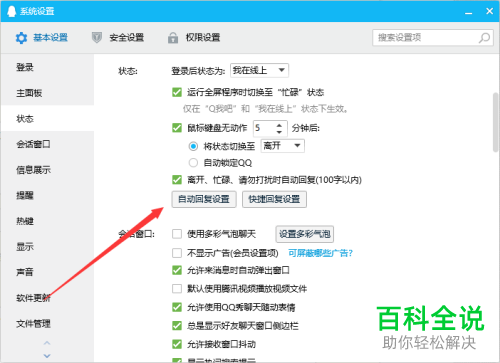Select the 将状态切换至 radio button
Screen dimensions: 500x363
coord(193,146)
